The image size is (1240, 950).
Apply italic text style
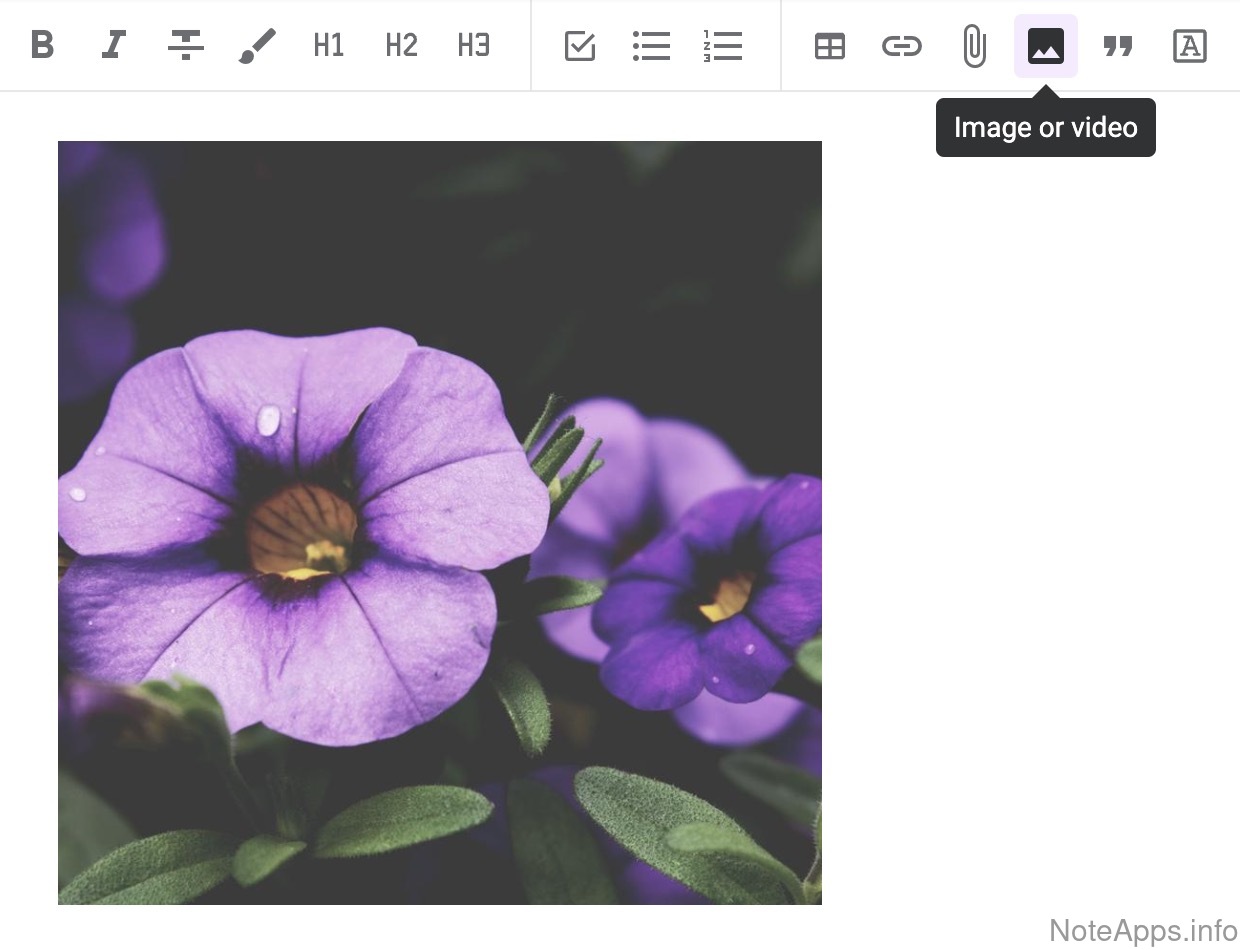(x=114, y=46)
